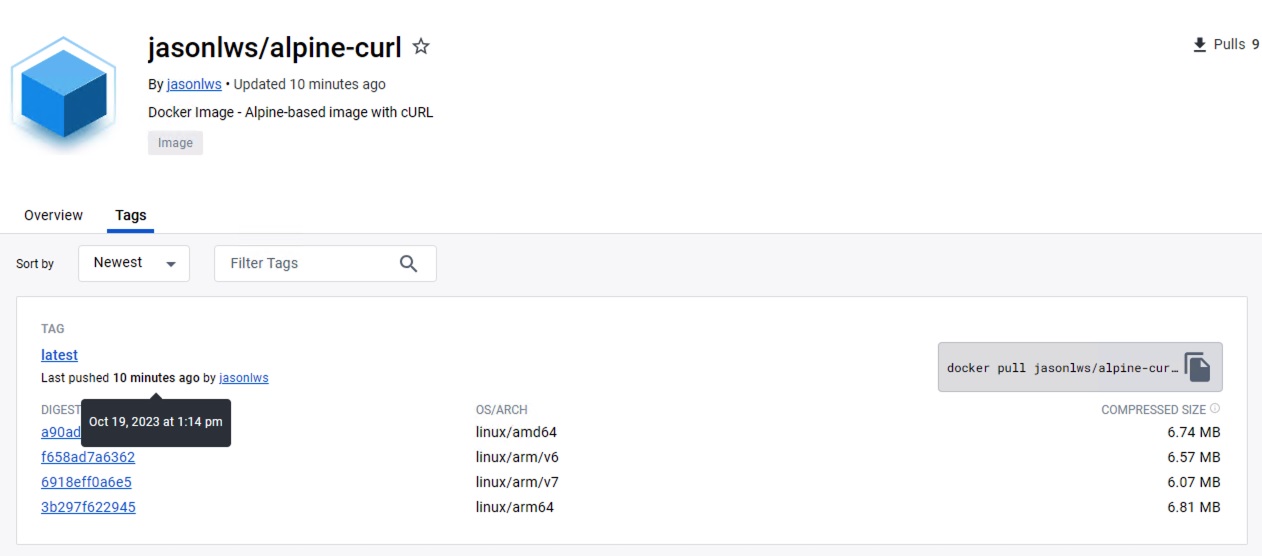The width and height of the screenshot is (1262, 556).
Task: Click the docker pull command text
Action: pos(1062,368)
